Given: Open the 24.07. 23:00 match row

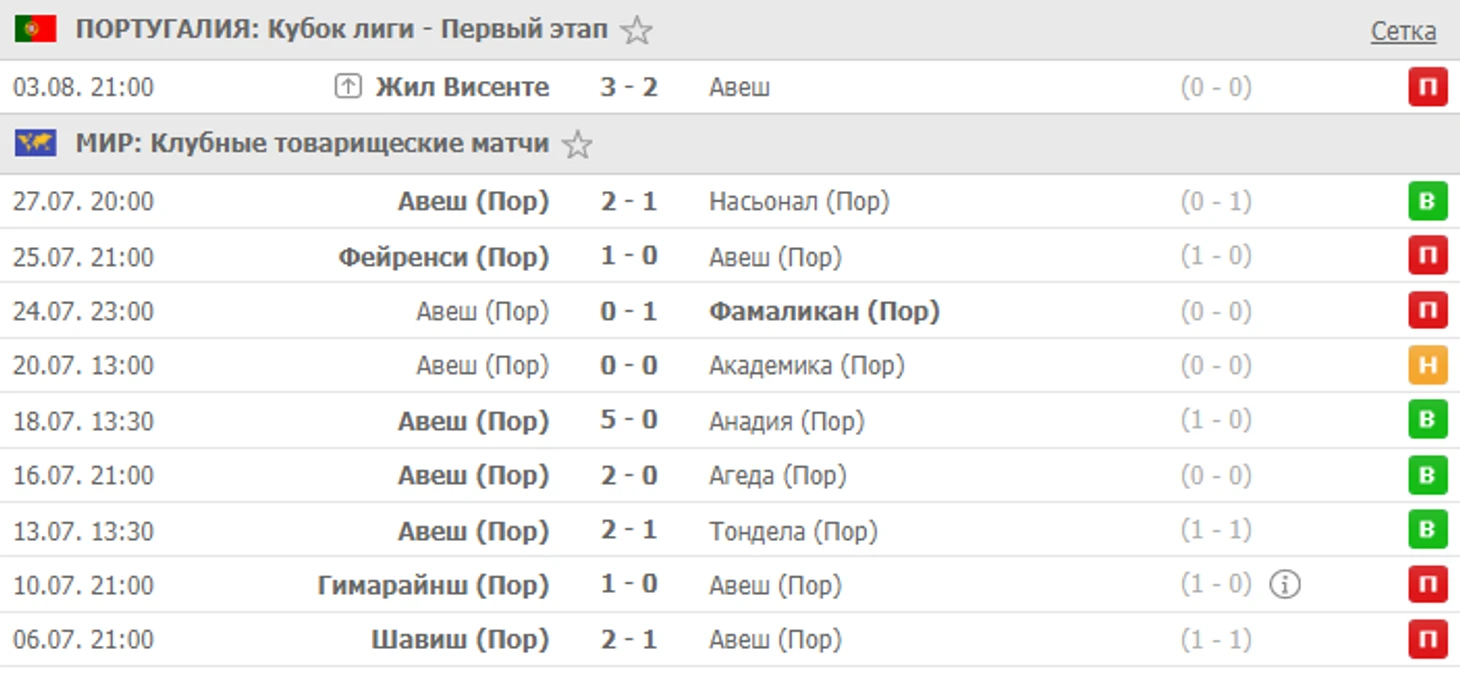Looking at the screenshot, I should pyautogui.click(x=730, y=311).
